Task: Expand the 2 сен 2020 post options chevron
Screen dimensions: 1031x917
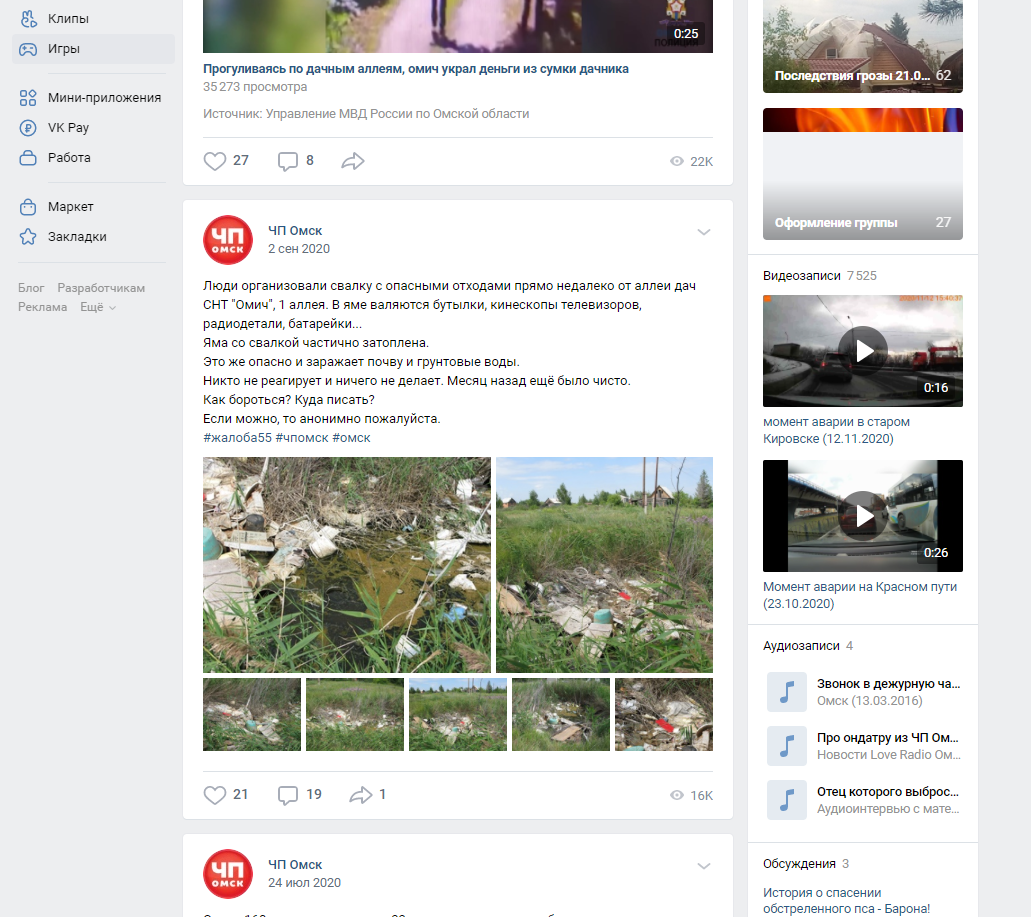Action: pyautogui.click(x=703, y=232)
